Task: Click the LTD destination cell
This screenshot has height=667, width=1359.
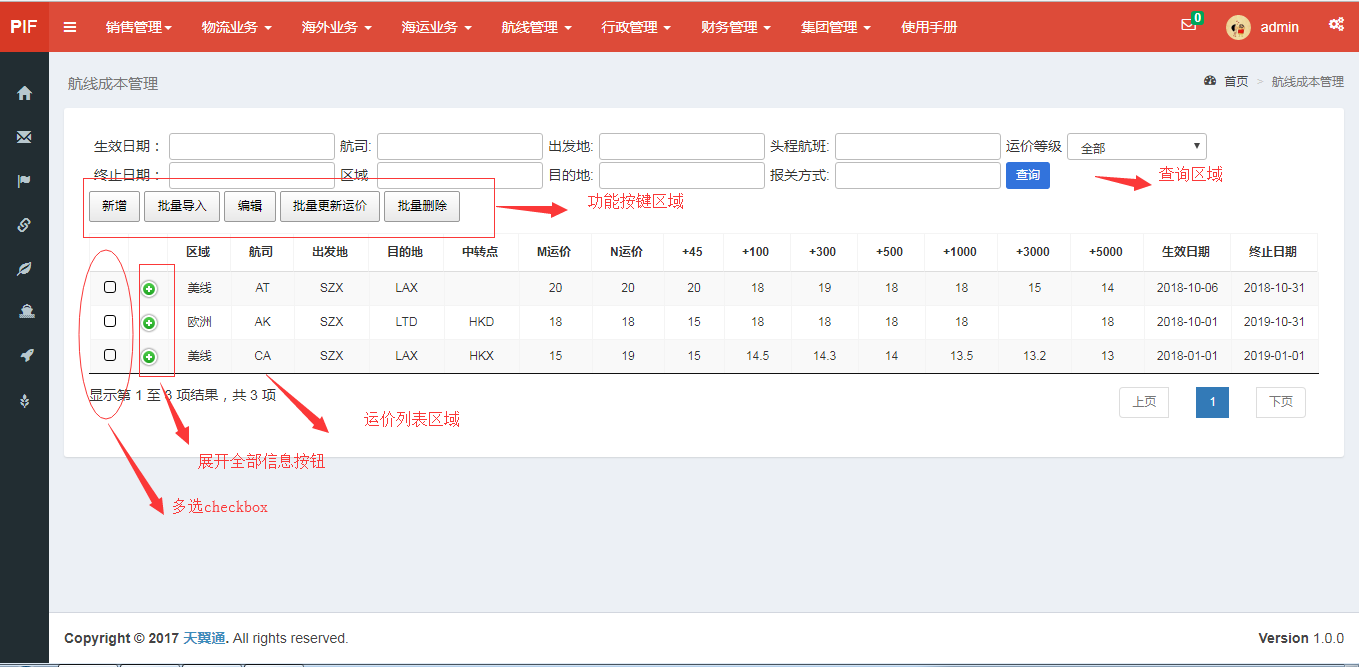Action: pyautogui.click(x=406, y=322)
